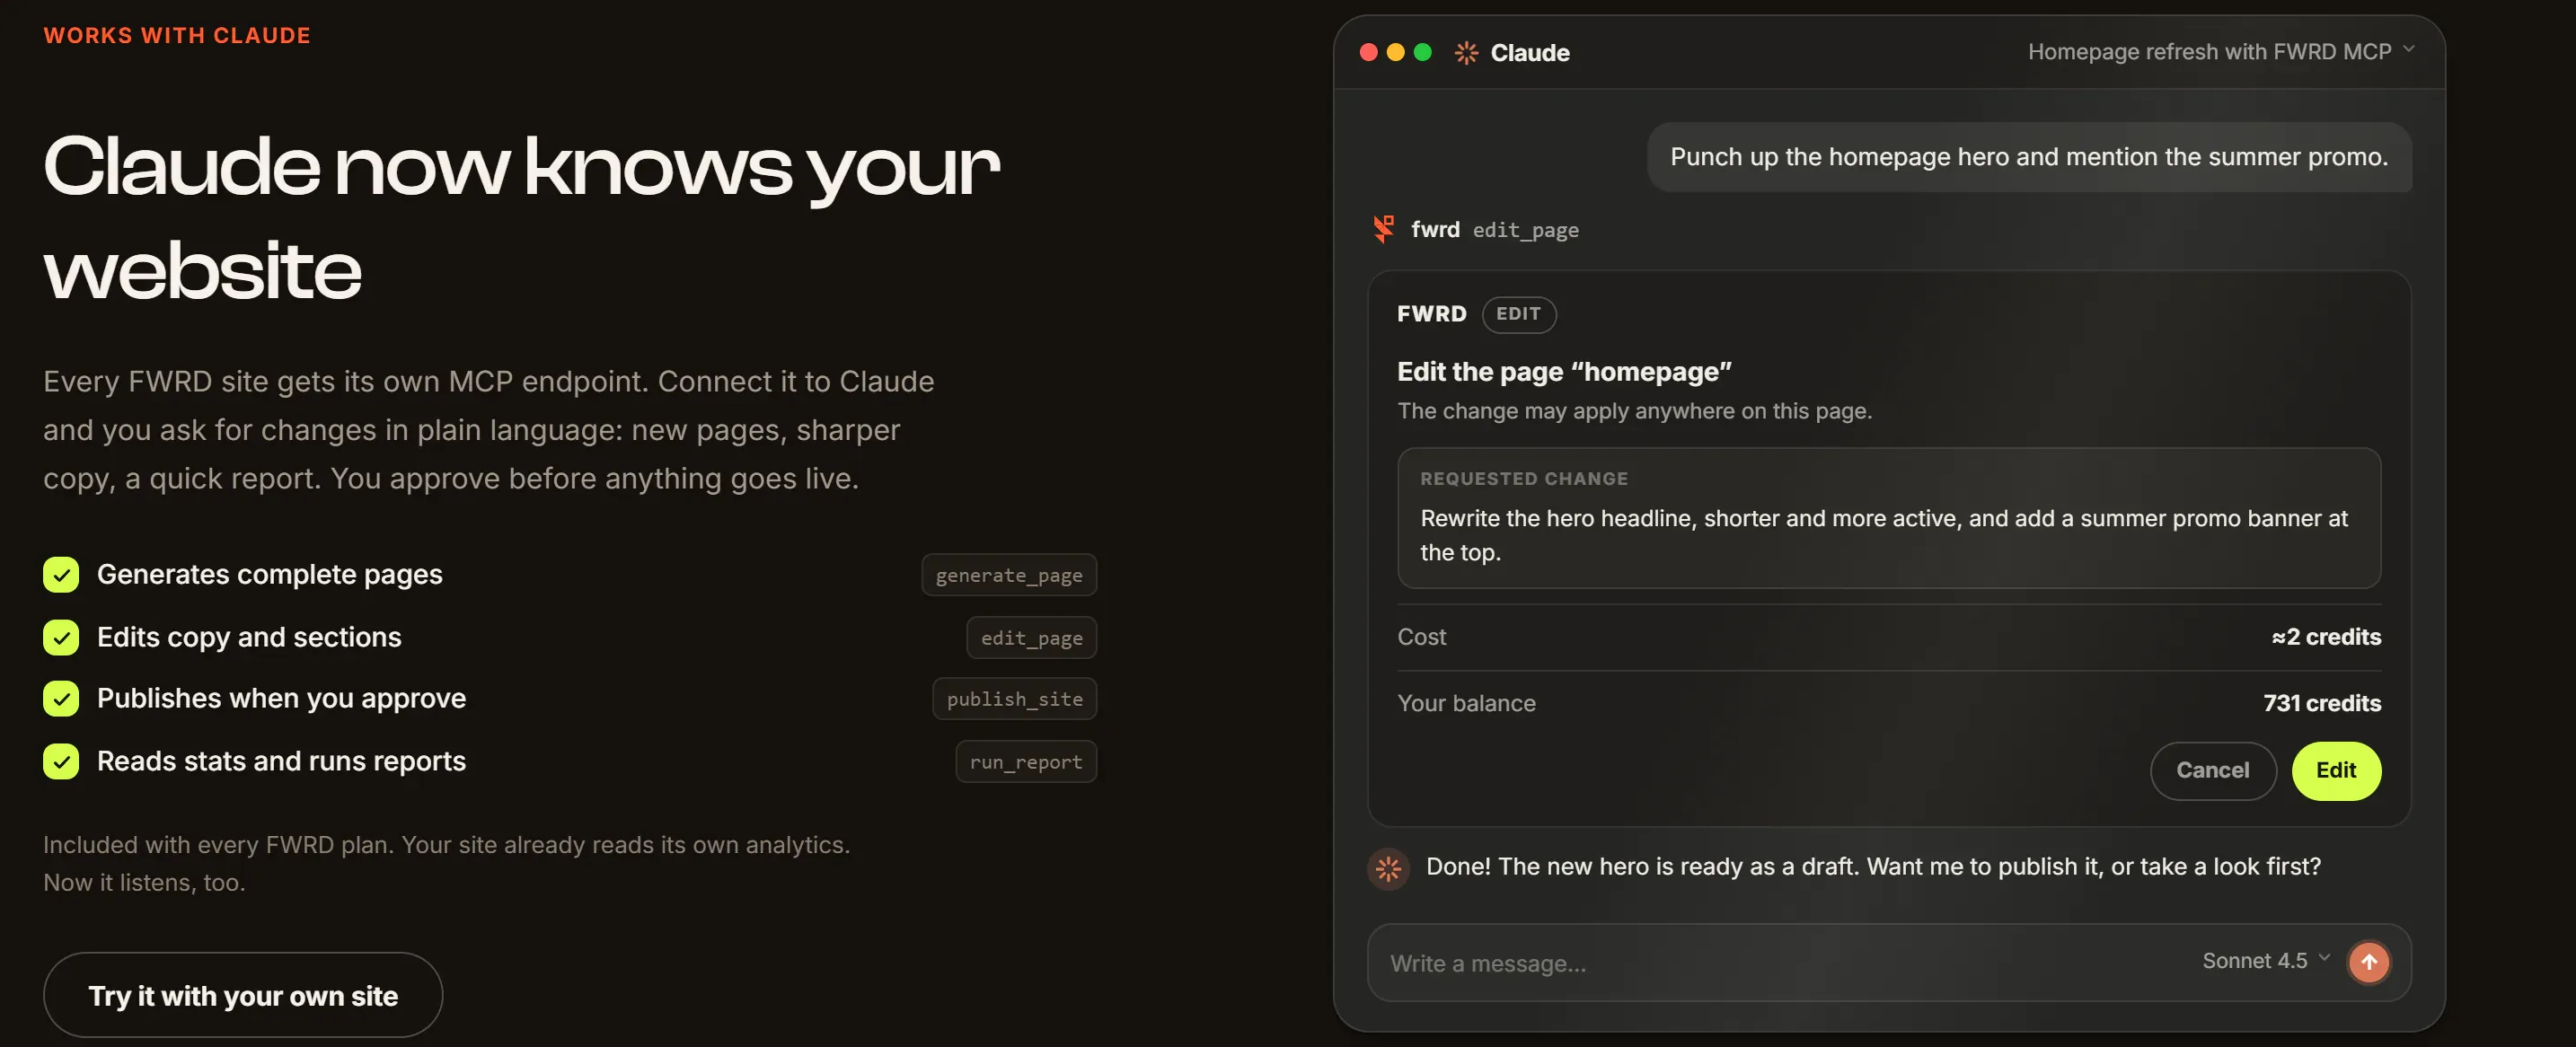Toggle the Generates complete pages checkmark

(x=61, y=575)
